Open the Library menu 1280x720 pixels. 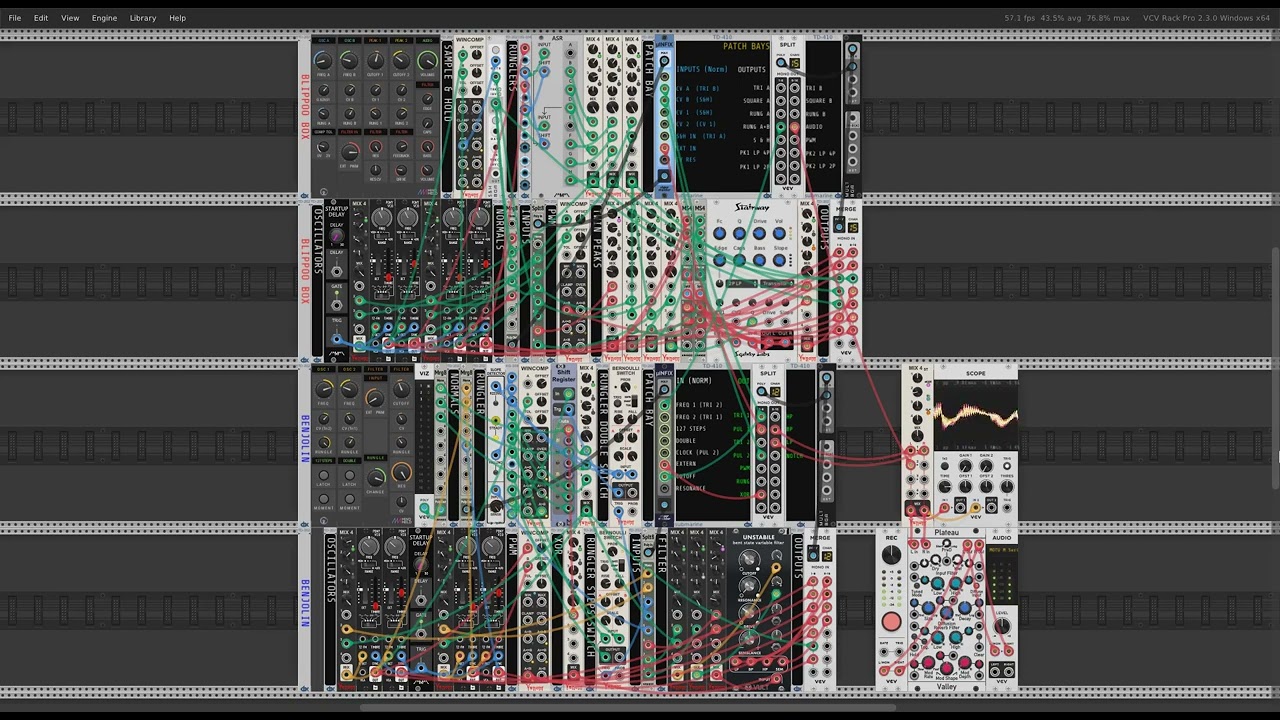[143, 18]
